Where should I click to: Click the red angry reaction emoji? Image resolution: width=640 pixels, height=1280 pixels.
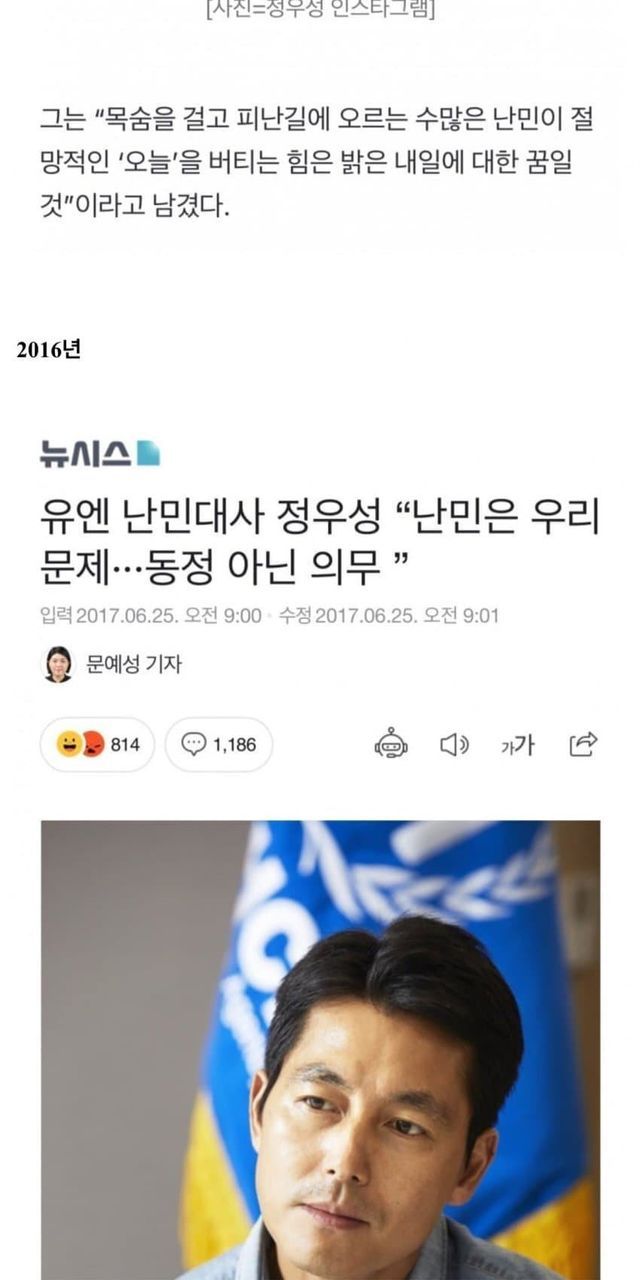click(92, 745)
